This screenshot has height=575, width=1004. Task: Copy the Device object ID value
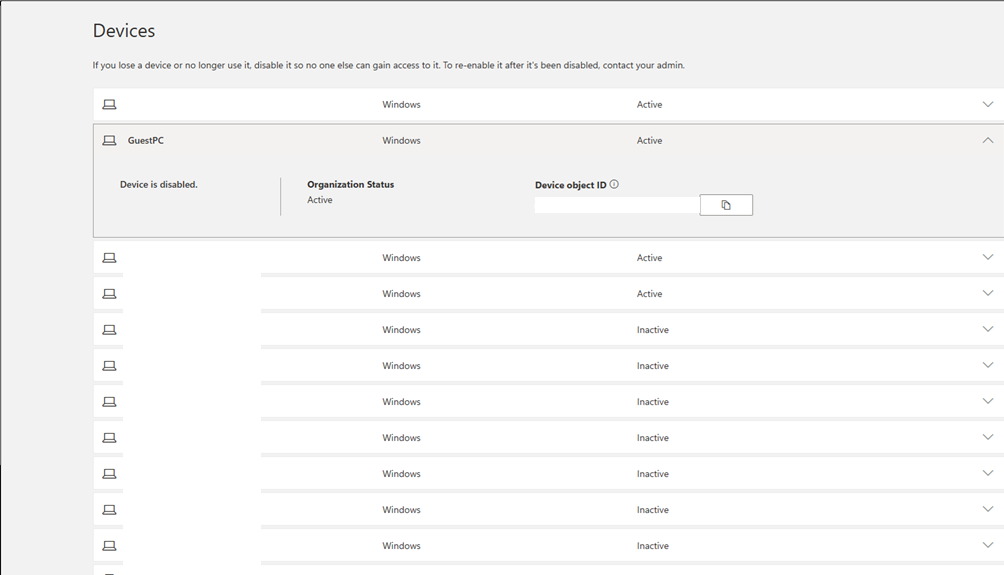click(726, 205)
